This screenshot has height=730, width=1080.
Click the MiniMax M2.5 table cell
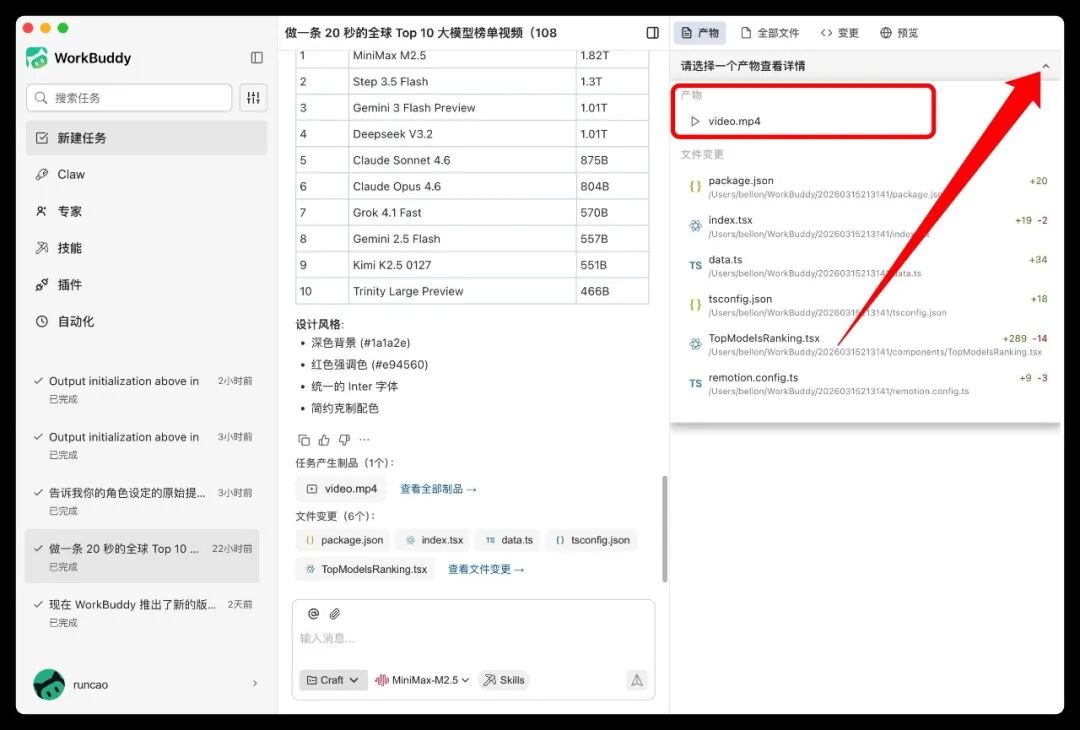461,56
